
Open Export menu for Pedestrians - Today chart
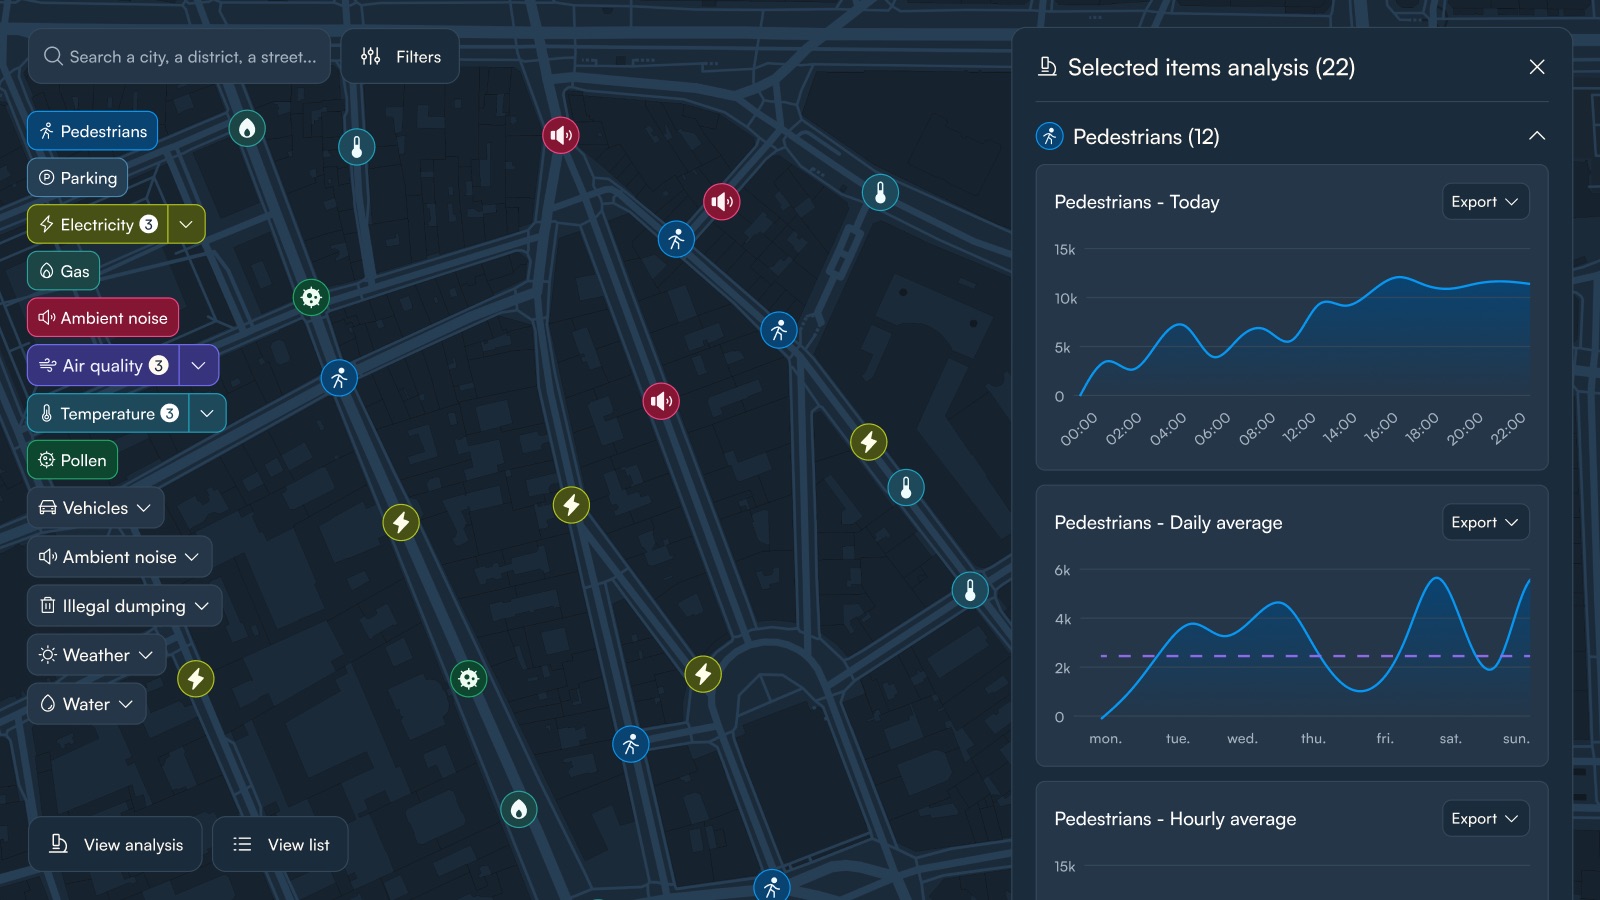[1485, 202]
